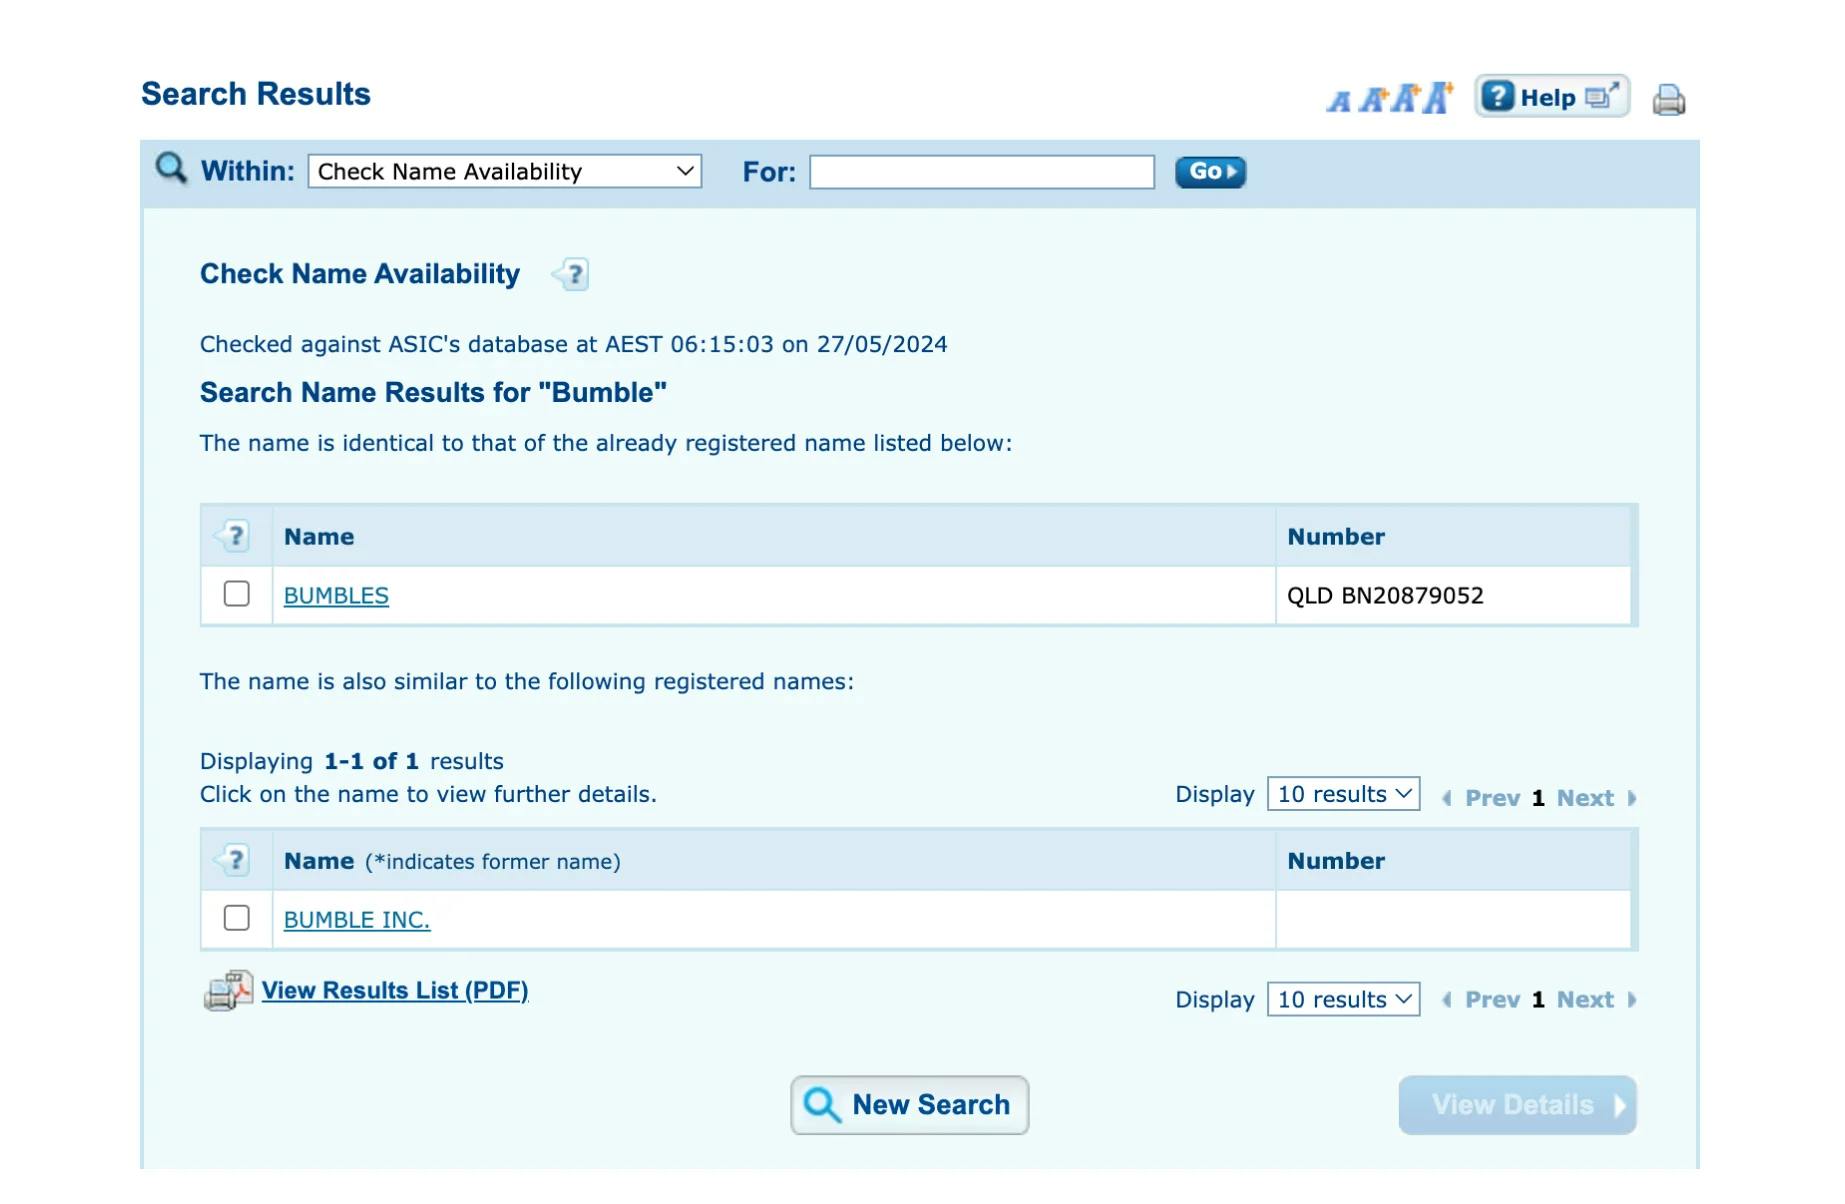The height and width of the screenshot is (1204, 1845).
Task: Select the second font size A icon
Action: [x=1374, y=99]
